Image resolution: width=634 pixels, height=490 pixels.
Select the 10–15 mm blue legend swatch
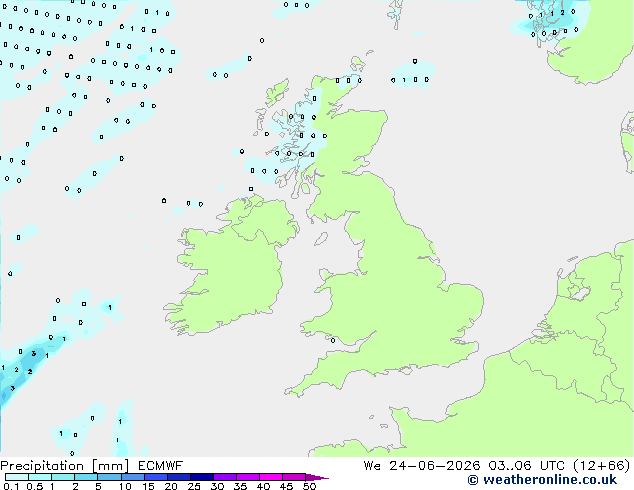(x=133, y=477)
